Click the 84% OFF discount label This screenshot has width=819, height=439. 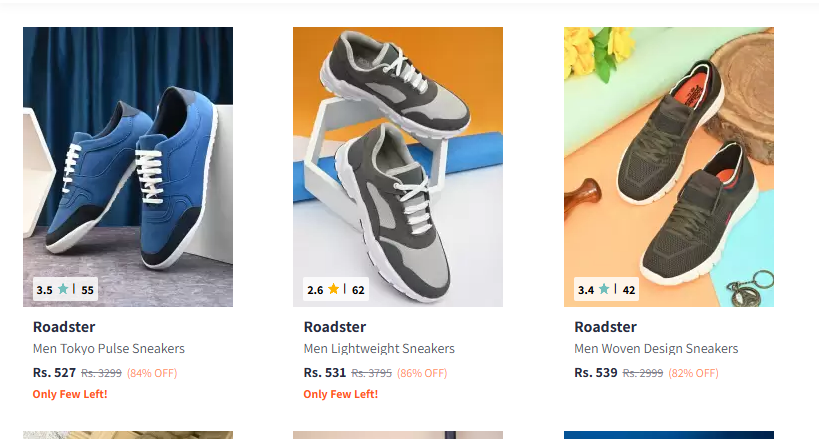tap(152, 373)
